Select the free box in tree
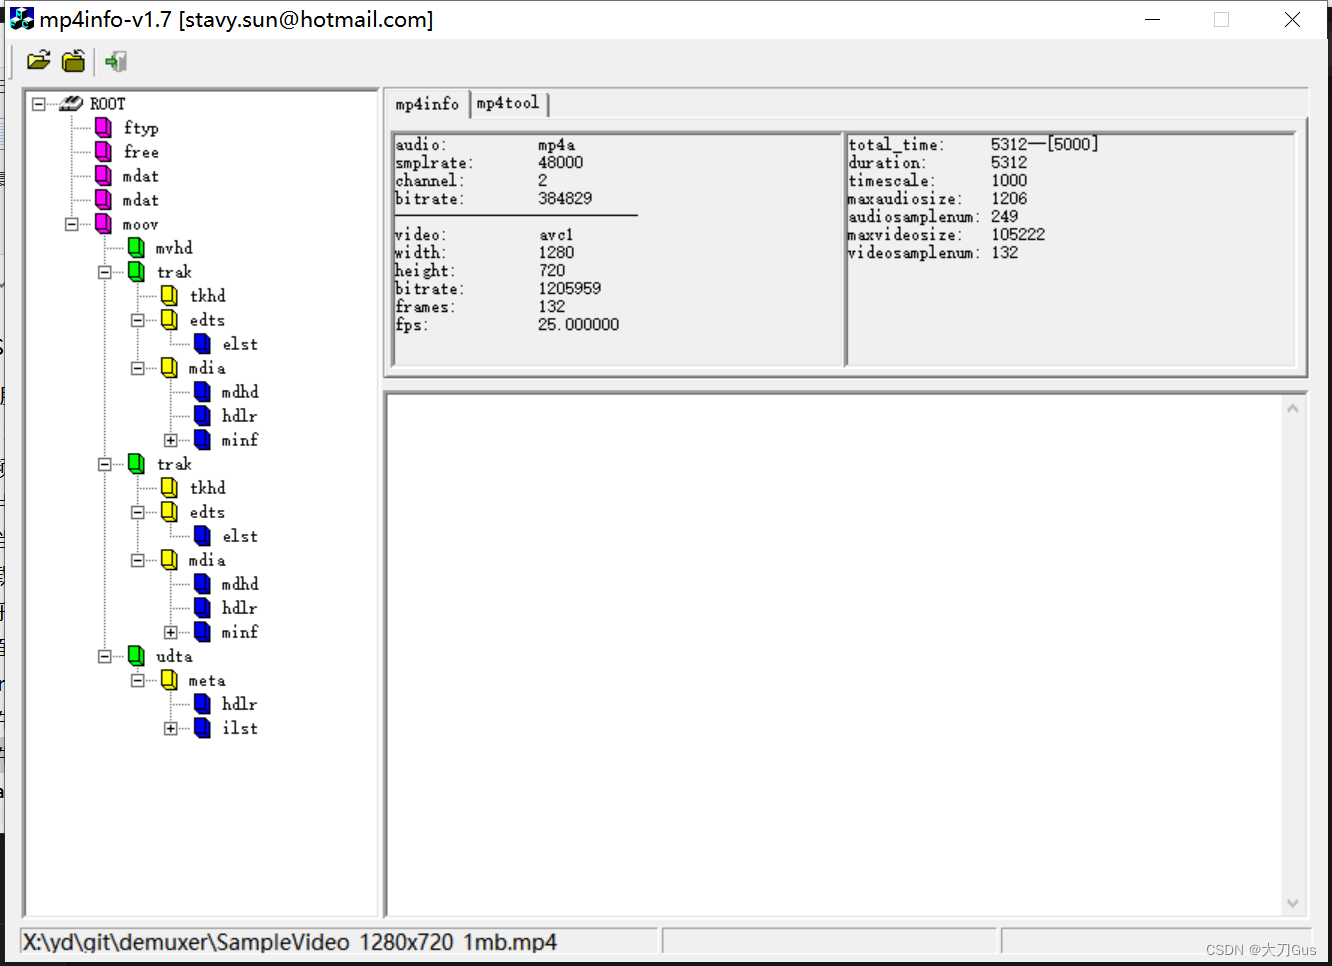 click(141, 152)
